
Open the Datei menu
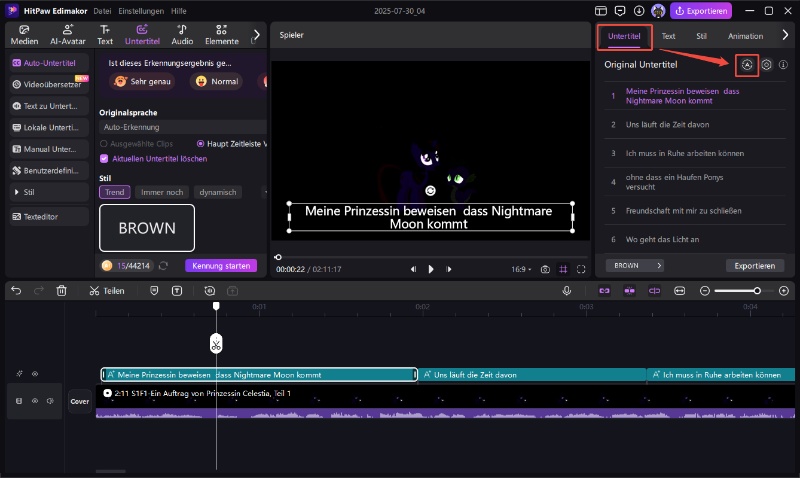coord(102,11)
